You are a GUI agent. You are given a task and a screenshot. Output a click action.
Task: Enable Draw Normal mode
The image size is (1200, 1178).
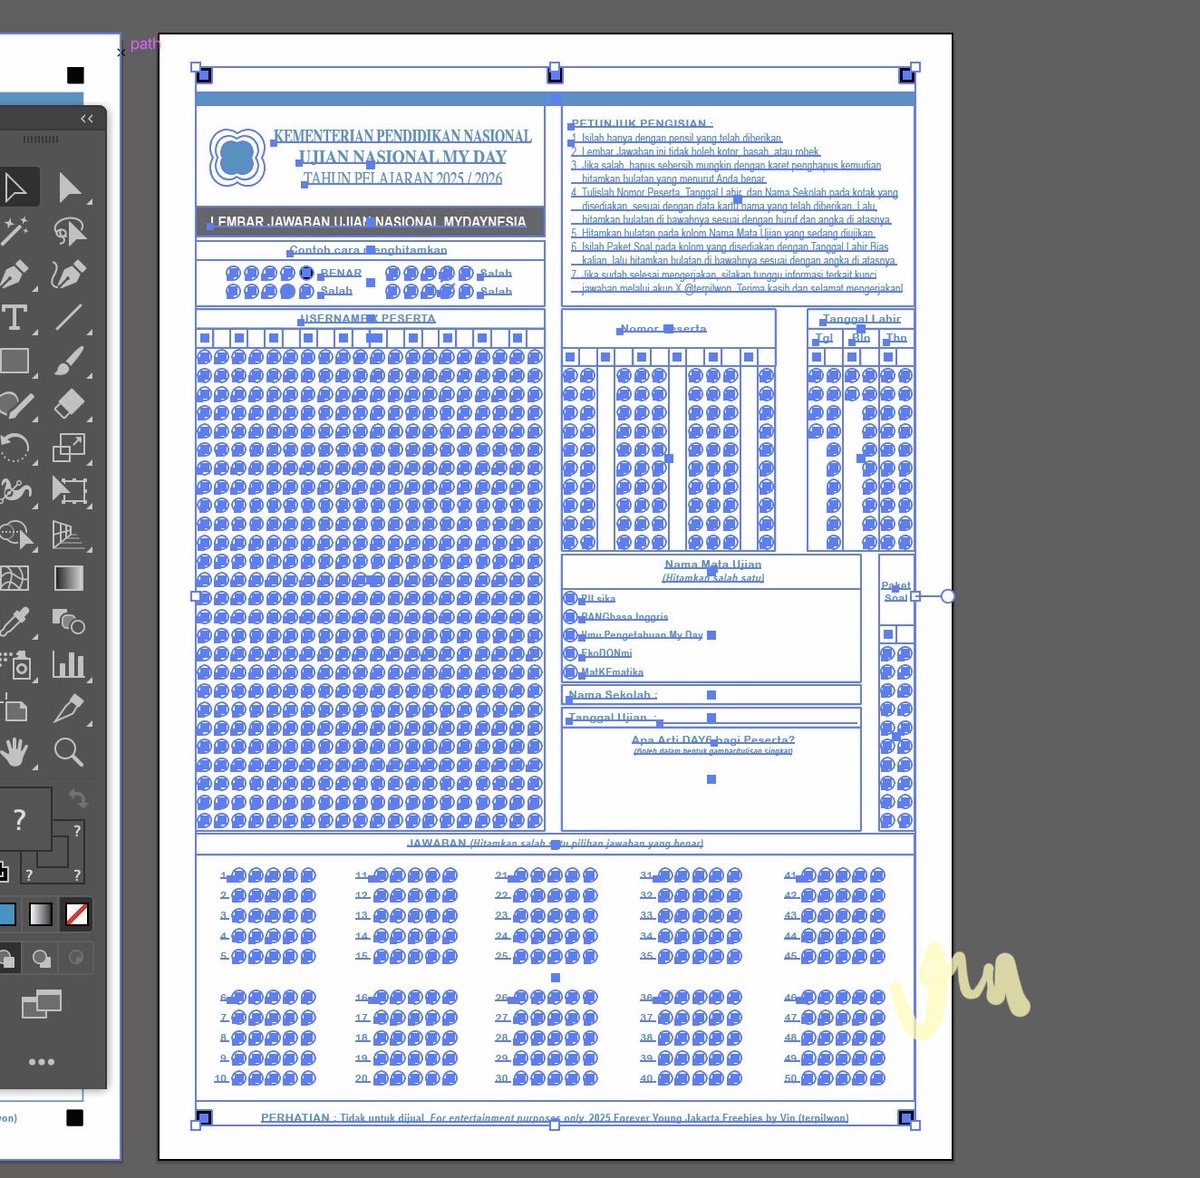[x=6, y=958]
